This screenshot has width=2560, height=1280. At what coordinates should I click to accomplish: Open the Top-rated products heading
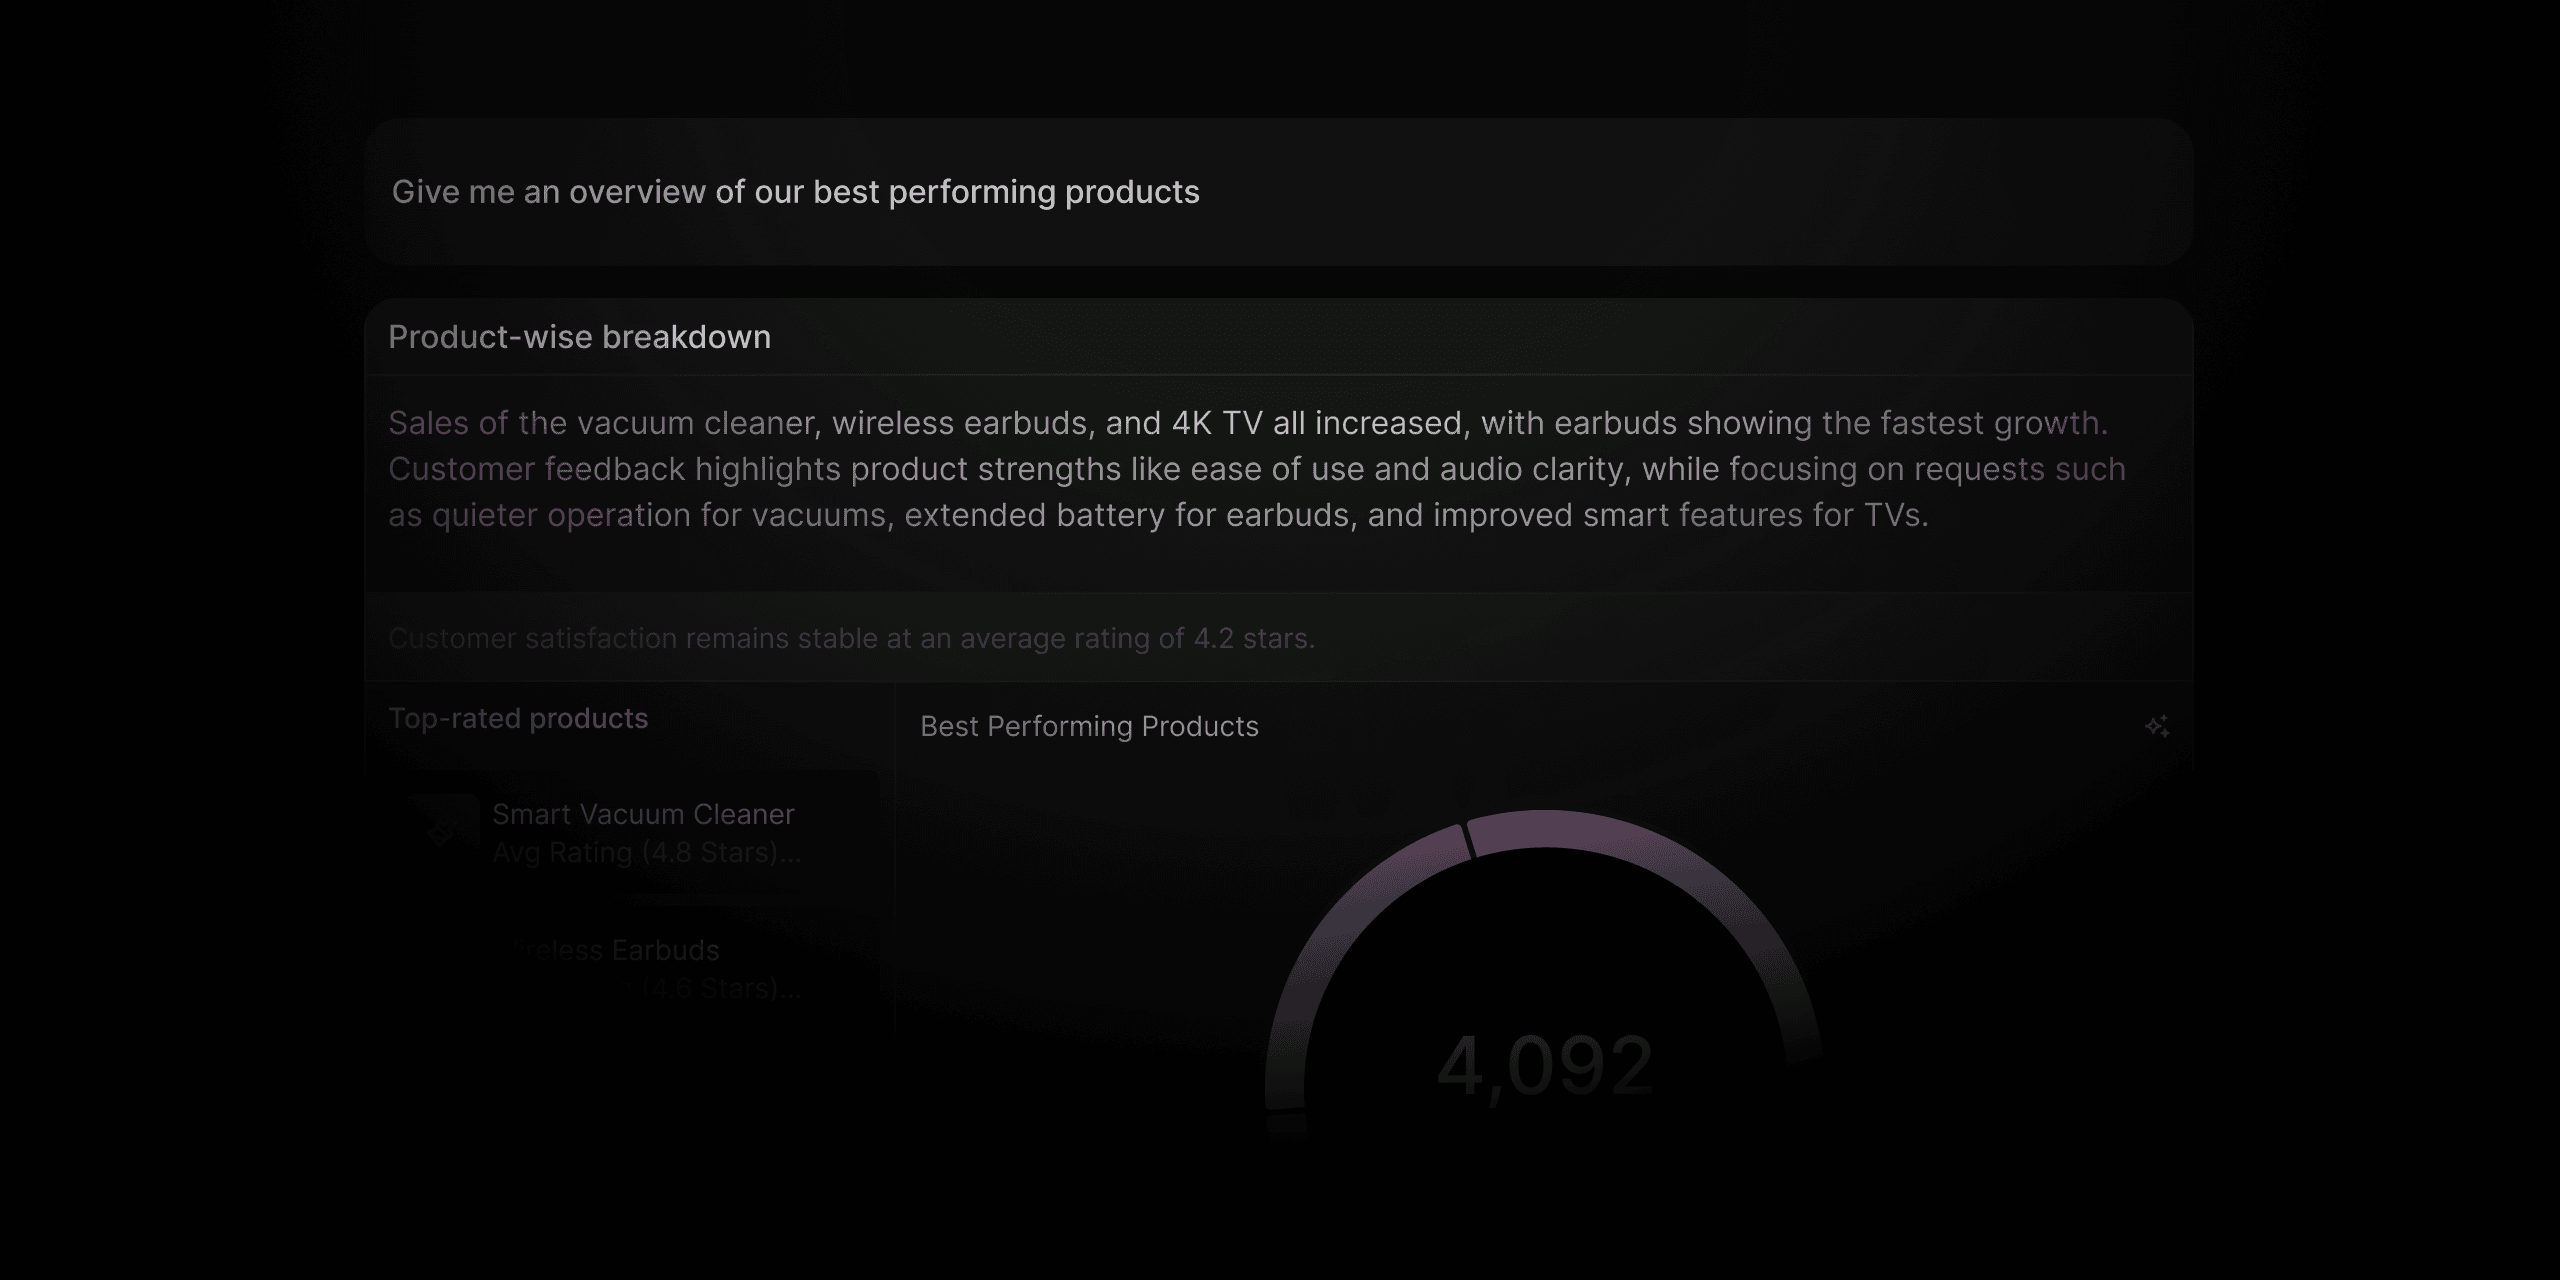click(x=518, y=718)
